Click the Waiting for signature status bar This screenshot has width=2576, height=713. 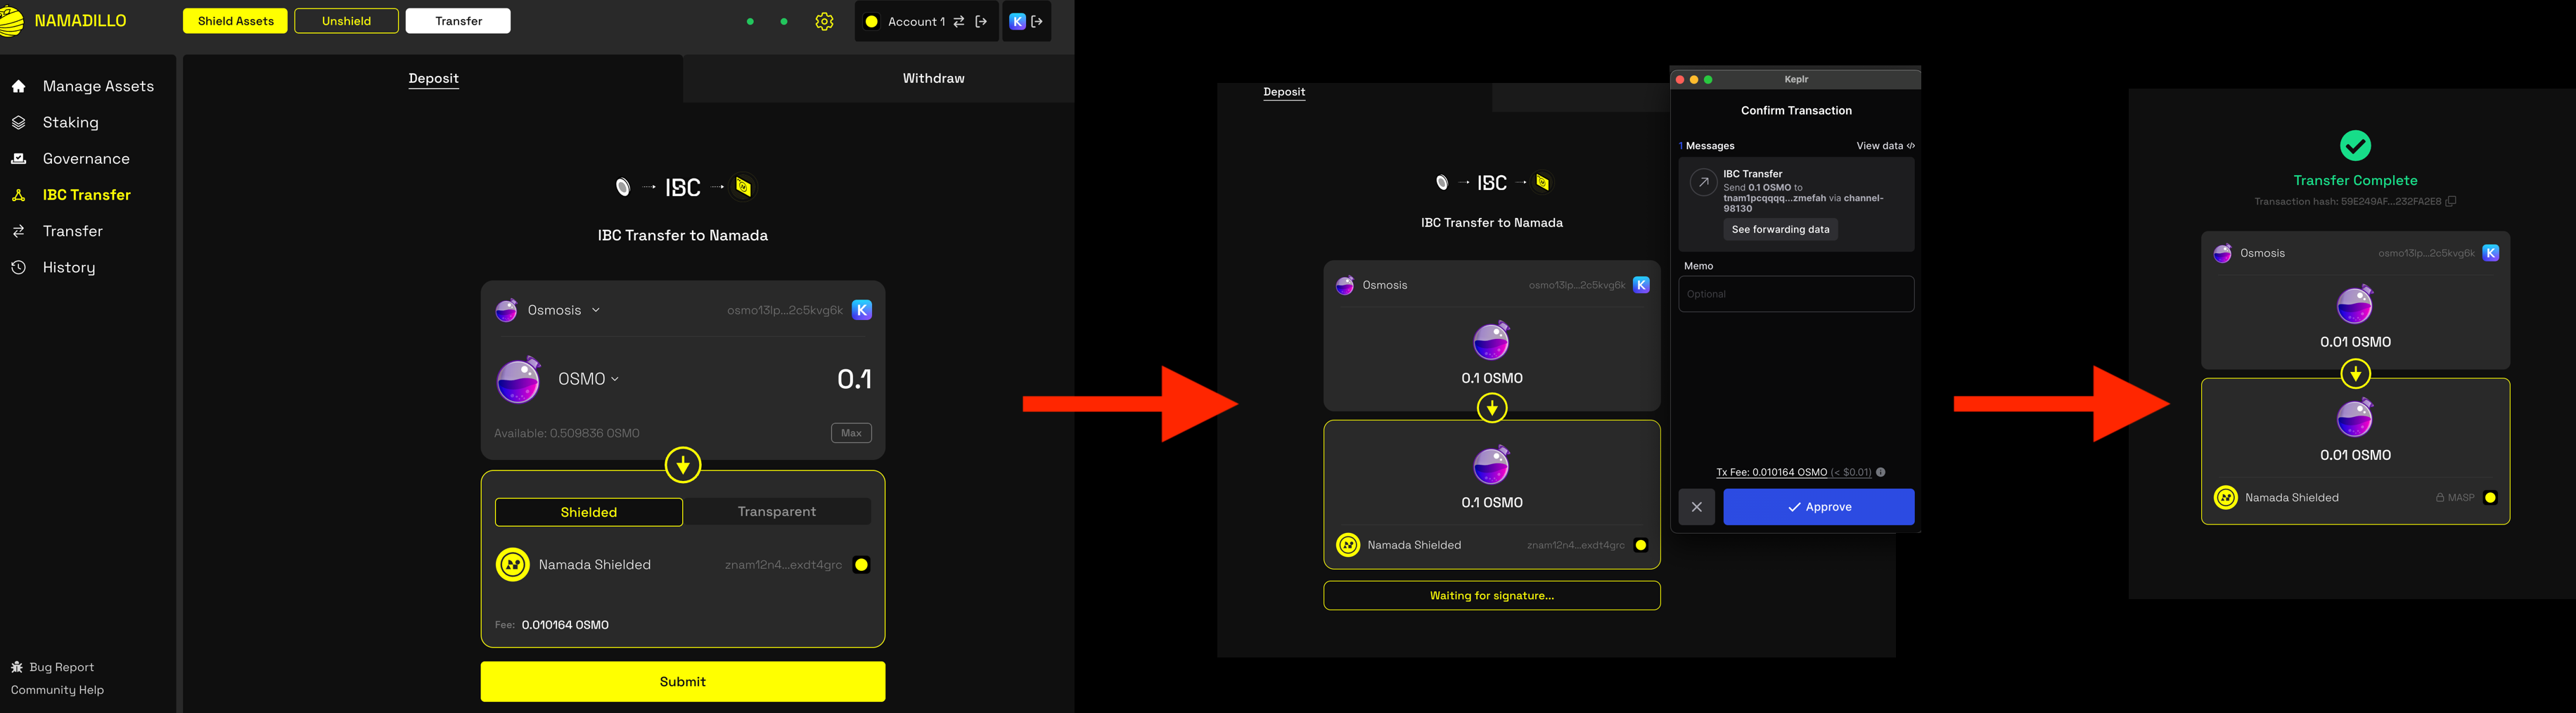[x=1492, y=596]
